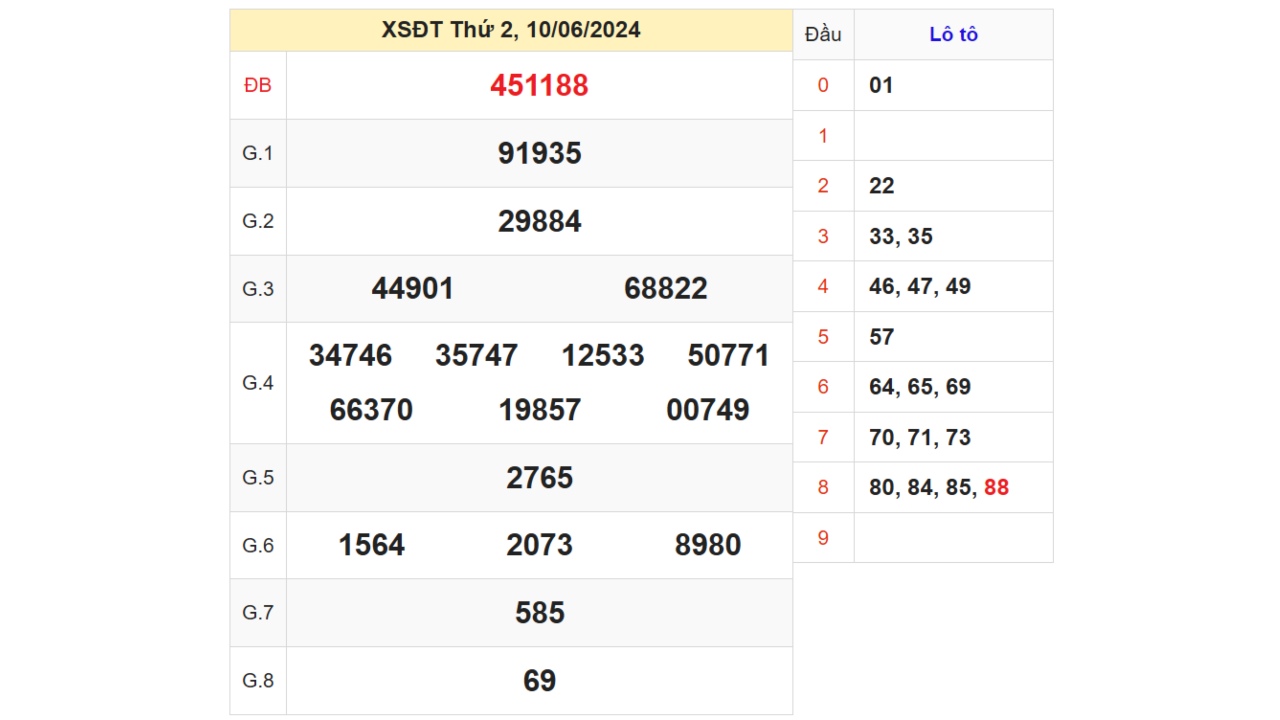Select G.6 number 2073
Image resolution: width=1280 pixels, height=720 pixels.
(539, 545)
